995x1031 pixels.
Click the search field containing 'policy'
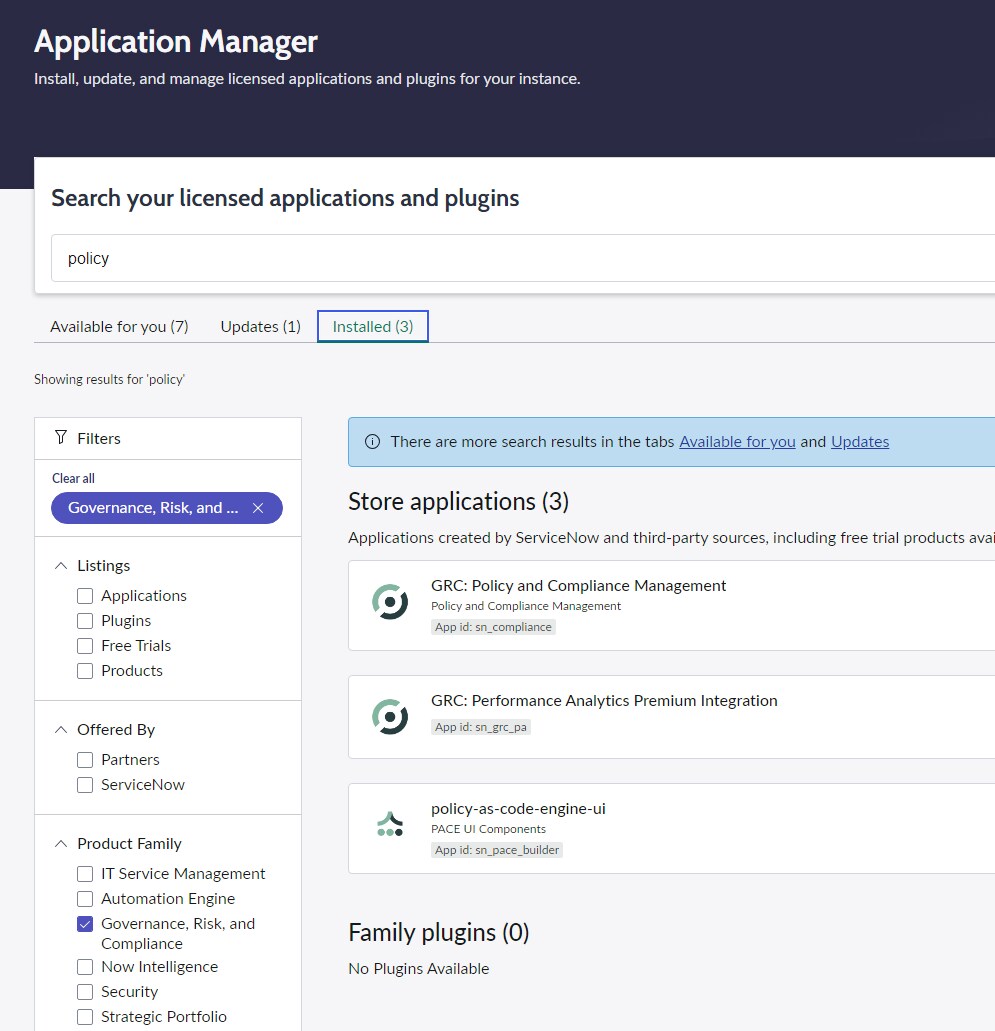point(523,258)
